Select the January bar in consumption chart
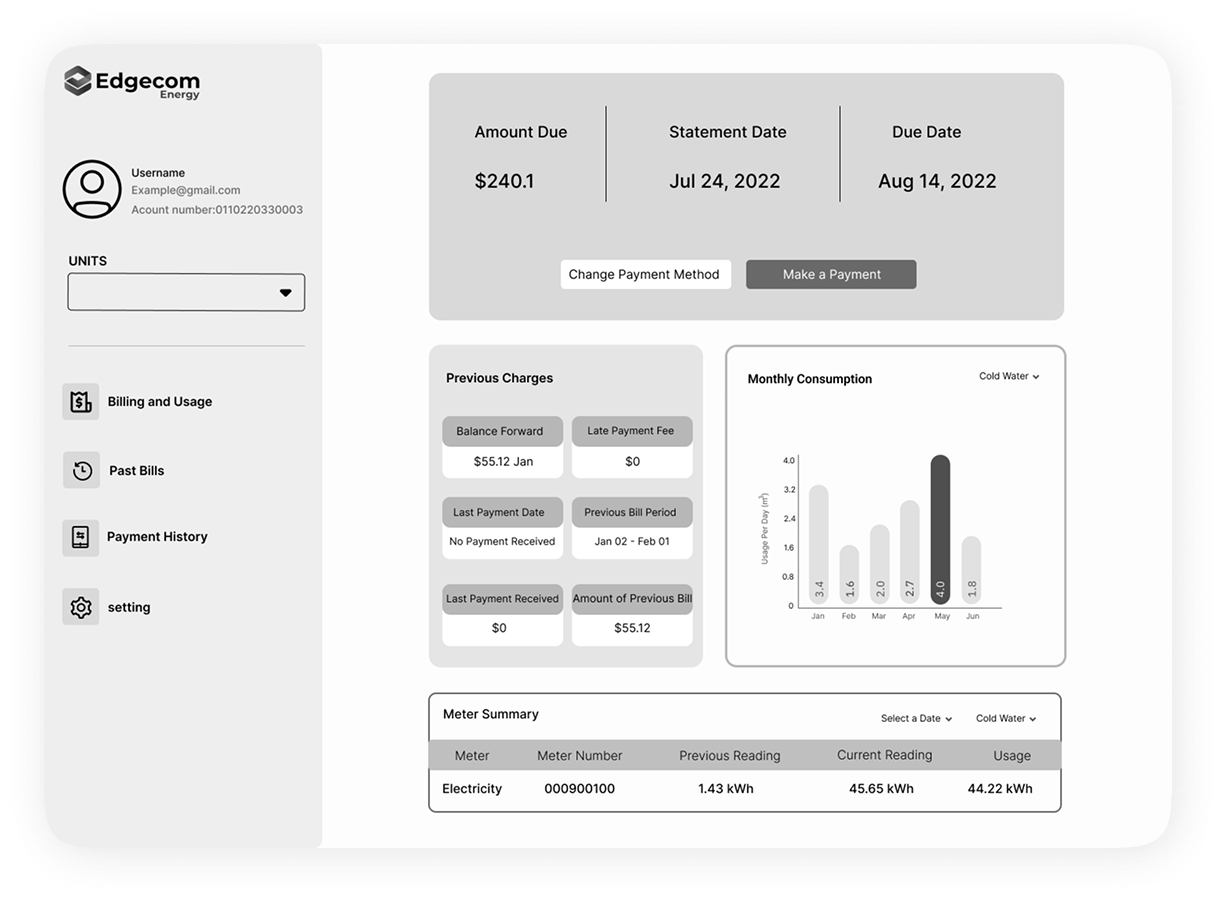The height and width of the screenshot is (900, 1224). click(x=819, y=545)
